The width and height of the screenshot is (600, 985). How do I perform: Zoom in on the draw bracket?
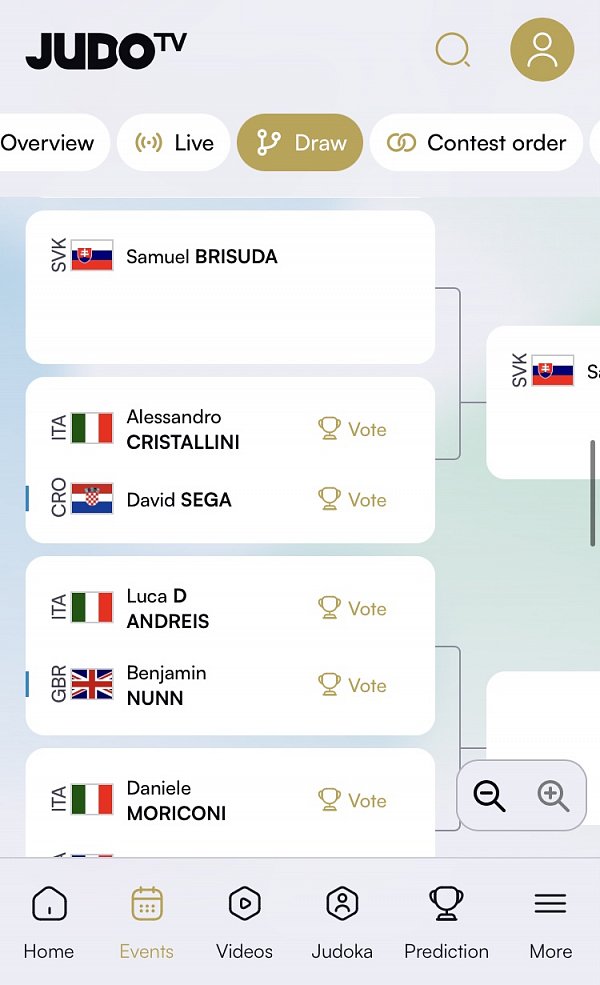[x=553, y=795]
